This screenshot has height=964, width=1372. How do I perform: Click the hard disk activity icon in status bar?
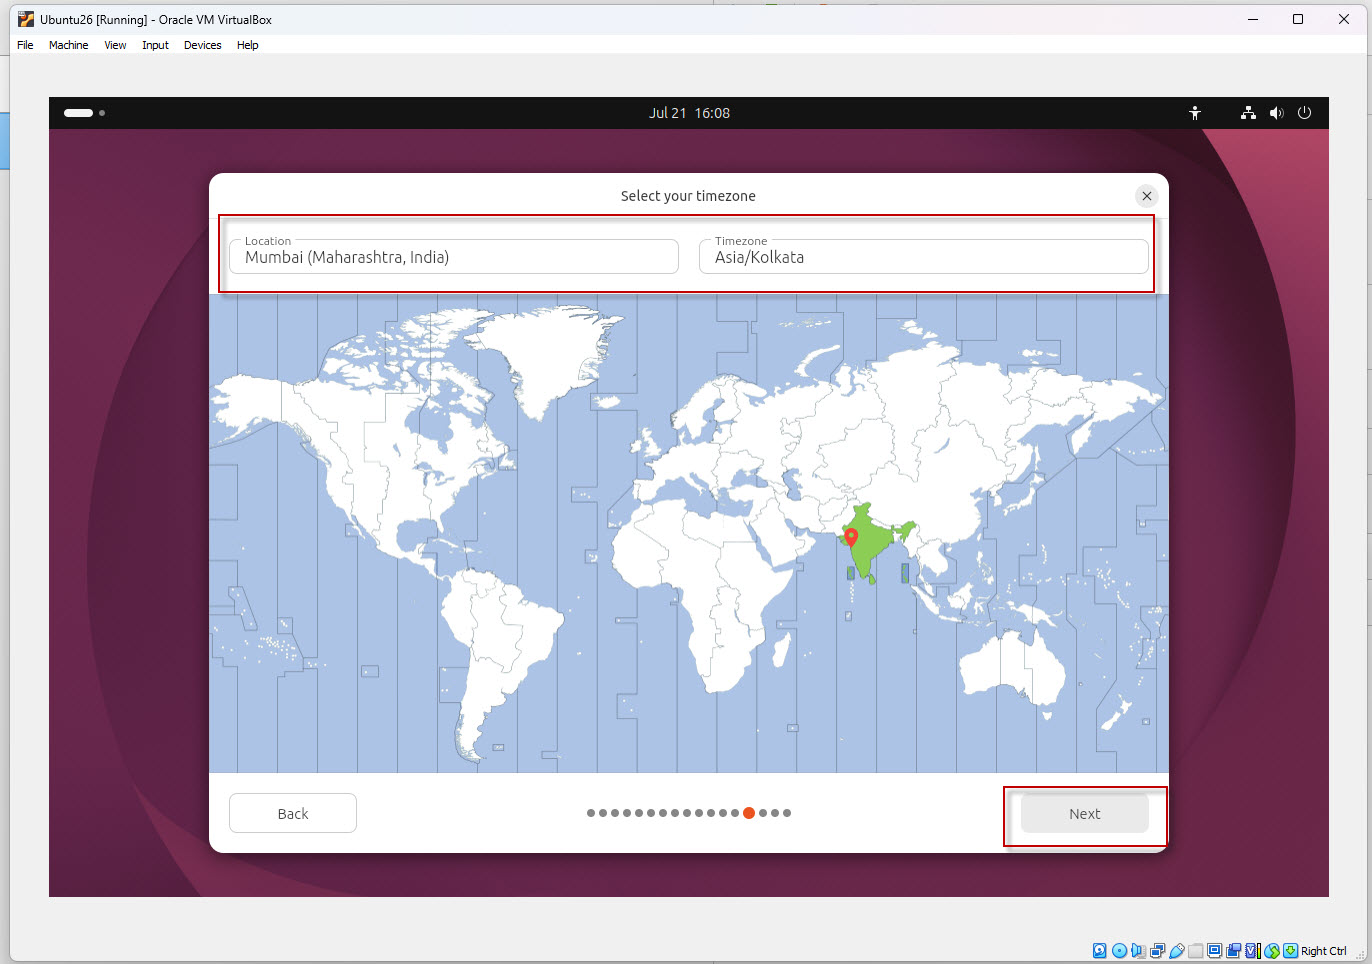pos(1100,951)
